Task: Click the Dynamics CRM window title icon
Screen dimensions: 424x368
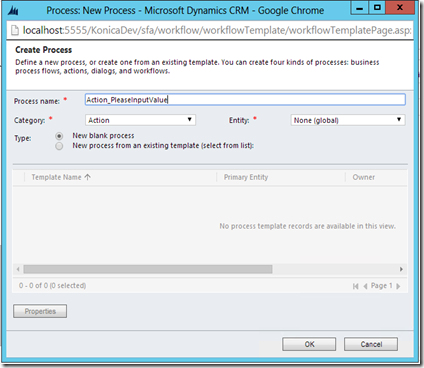Action: pos(13,11)
